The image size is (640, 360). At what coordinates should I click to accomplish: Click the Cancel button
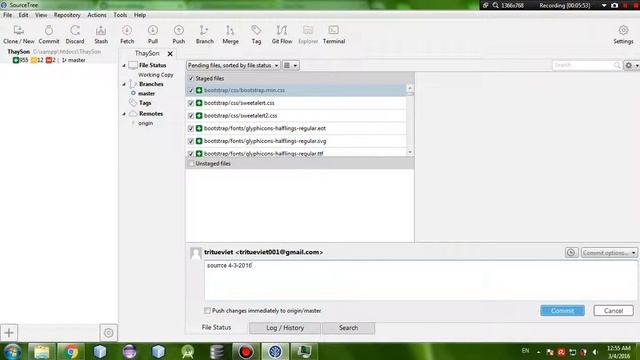coord(613,311)
